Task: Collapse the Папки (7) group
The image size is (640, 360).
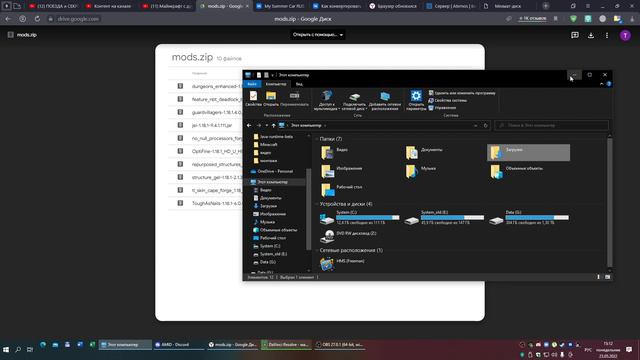Action: 317,139
